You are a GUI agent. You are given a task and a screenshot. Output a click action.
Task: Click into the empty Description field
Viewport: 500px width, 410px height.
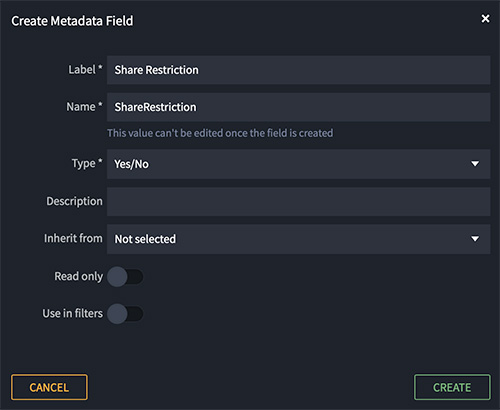[x=298, y=201]
